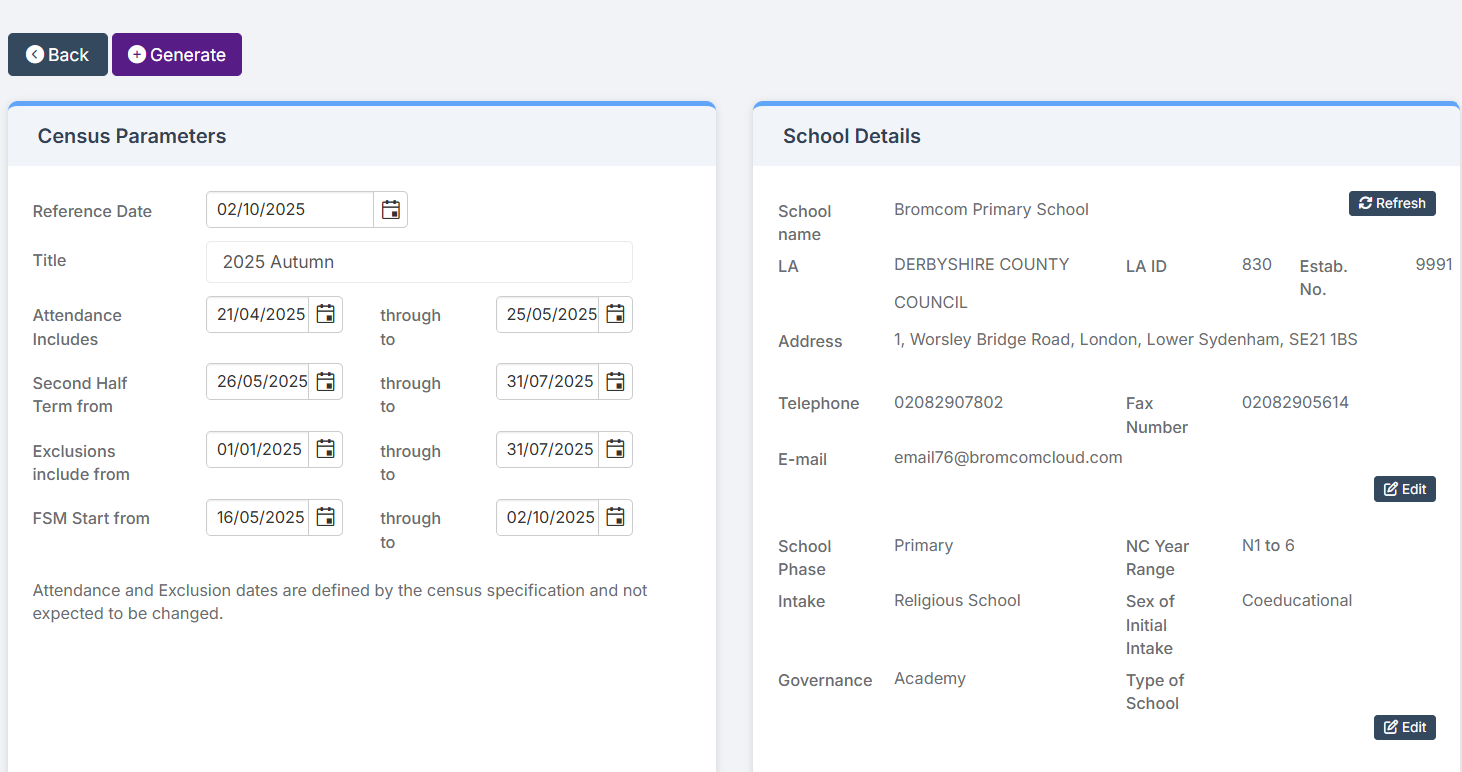Click the Title field containing 2025 Autumn
The image size is (1462, 772).
click(x=419, y=262)
